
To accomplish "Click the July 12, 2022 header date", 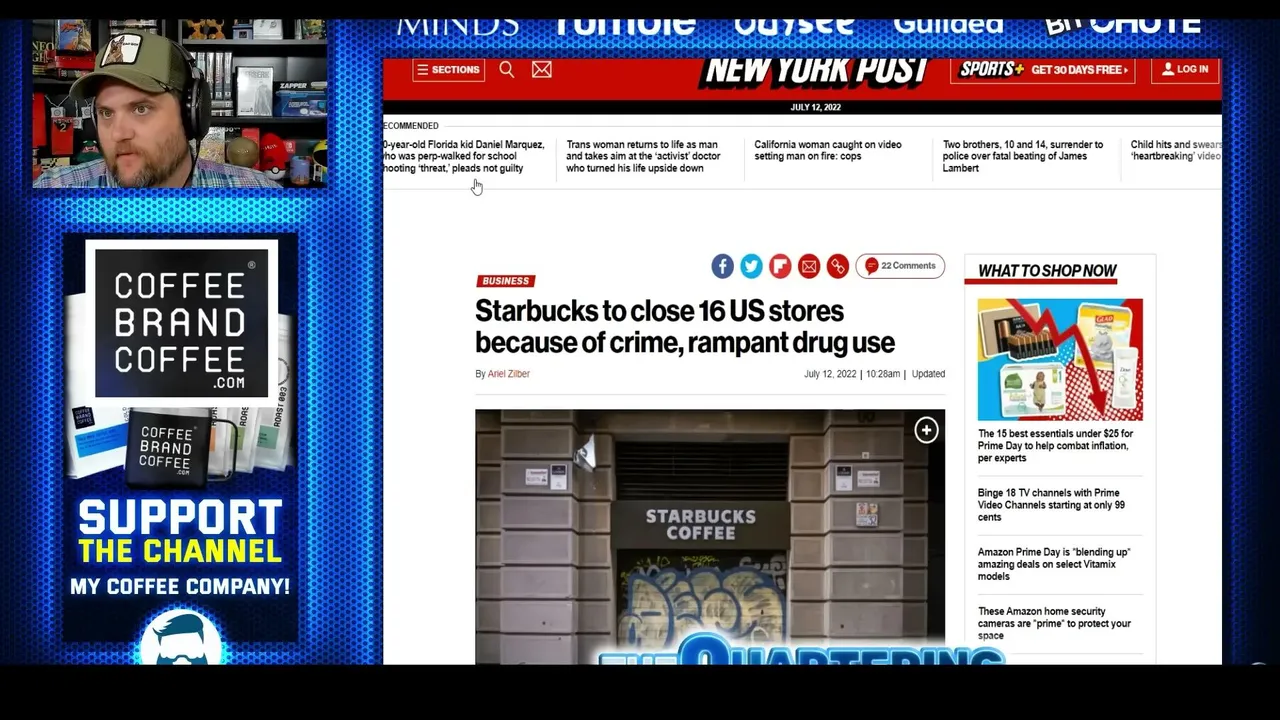I will click(x=815, y=107).
